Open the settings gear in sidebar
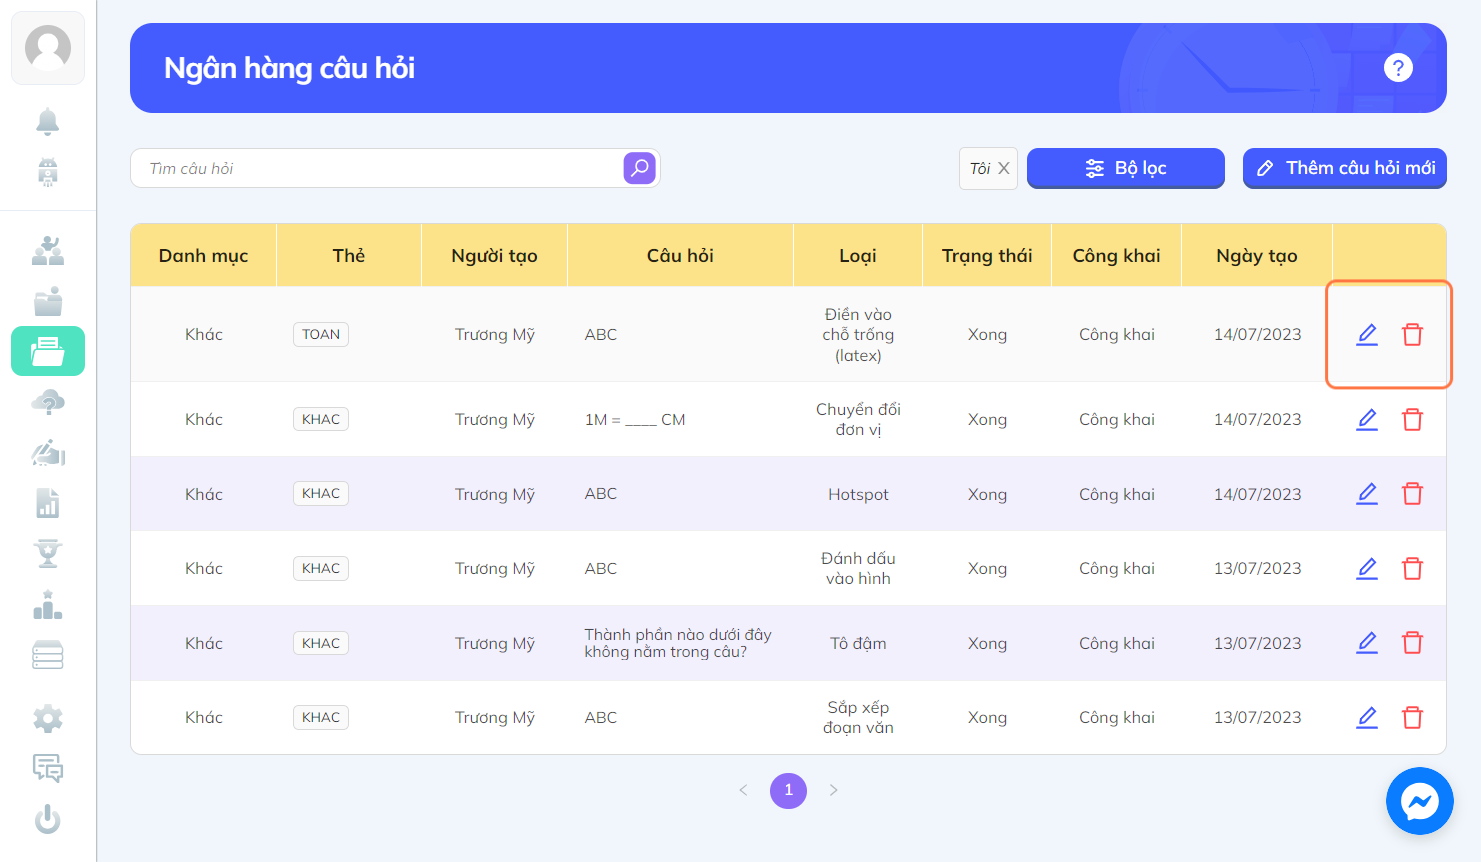 pyautogui.click(x=48, y=718)
